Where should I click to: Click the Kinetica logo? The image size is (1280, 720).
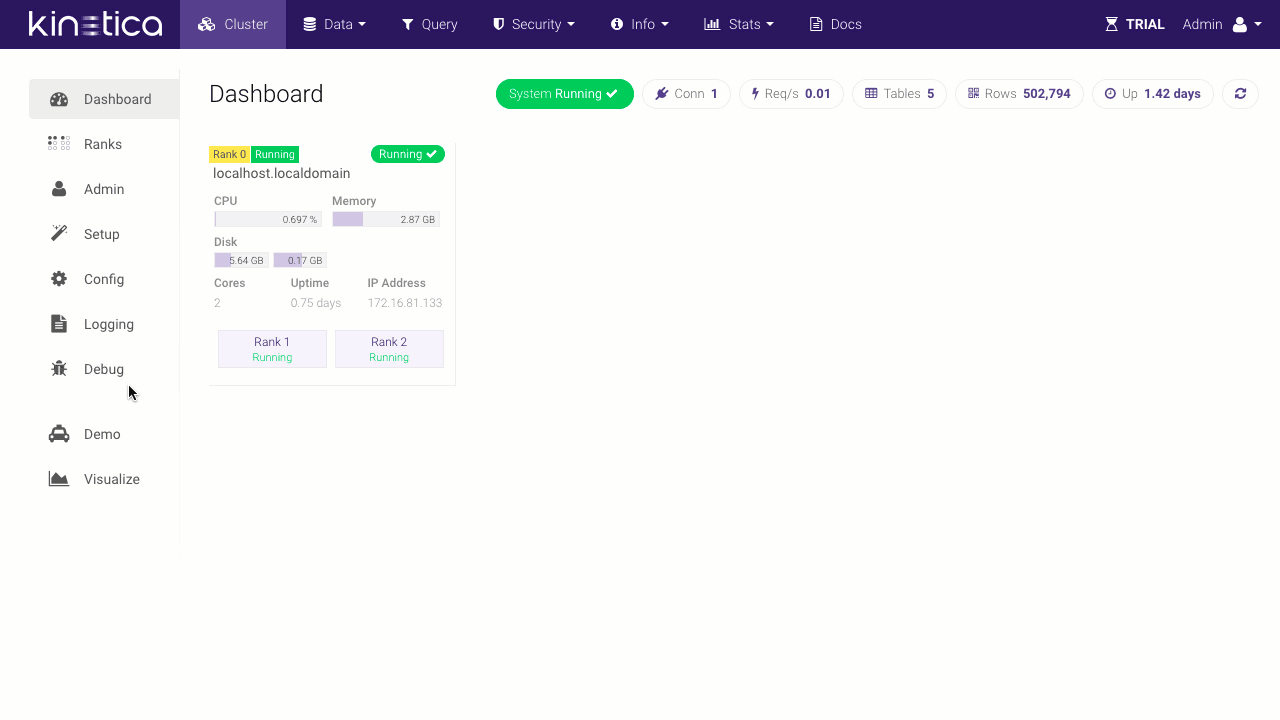point(95,24)
